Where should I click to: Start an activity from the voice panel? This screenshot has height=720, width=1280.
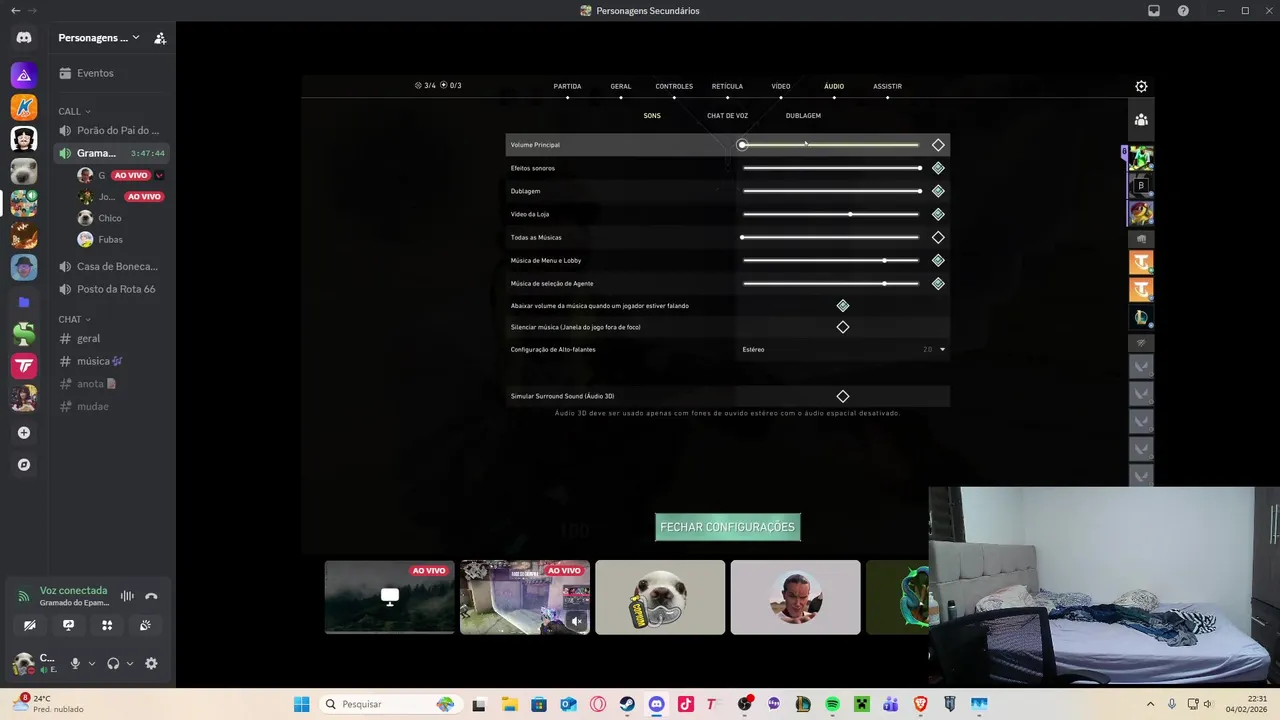pyautogui.click(x=107, y=625)
